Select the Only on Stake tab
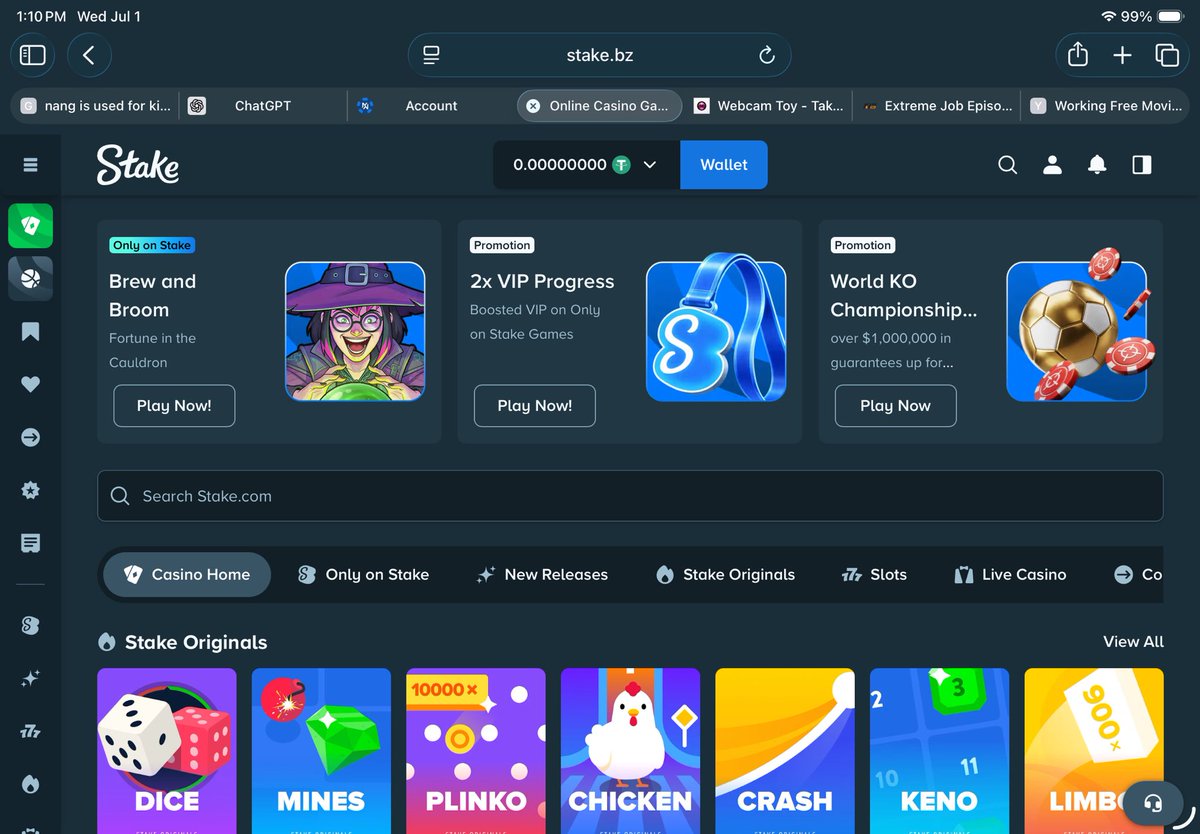The width and height of the screenshot is (1200, 834). click(364, 574)
